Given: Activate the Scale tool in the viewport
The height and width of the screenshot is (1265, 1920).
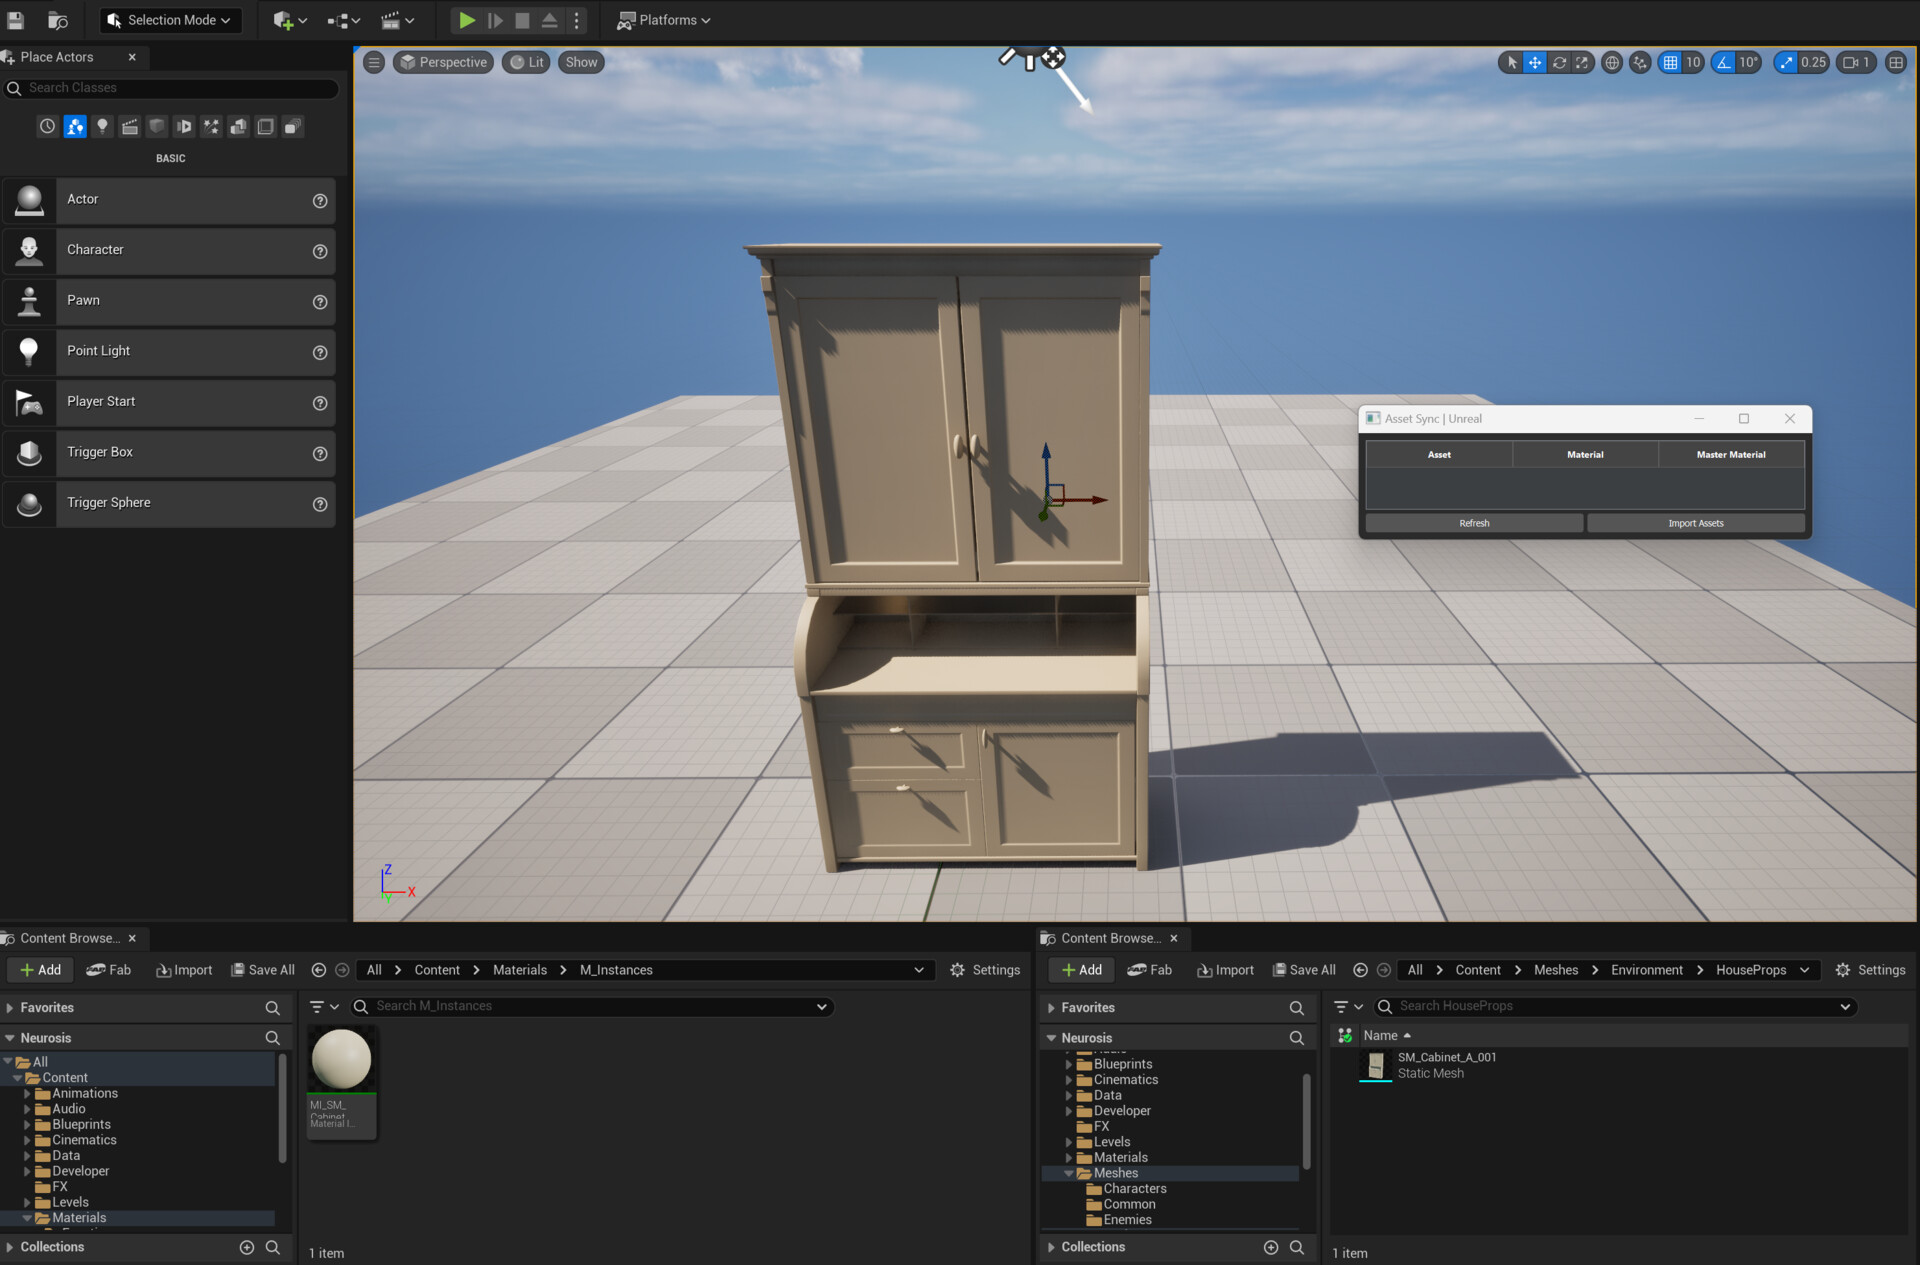Looking at the screenshot, I should (1582, 62).
